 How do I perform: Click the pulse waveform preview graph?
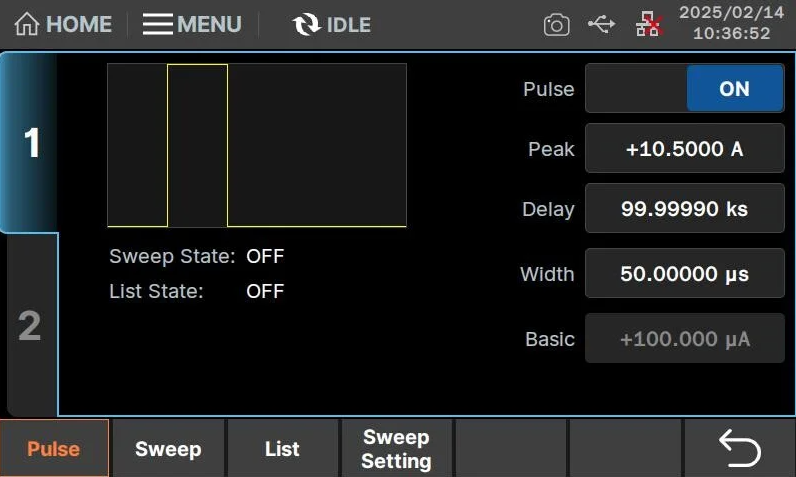point(257,146)
